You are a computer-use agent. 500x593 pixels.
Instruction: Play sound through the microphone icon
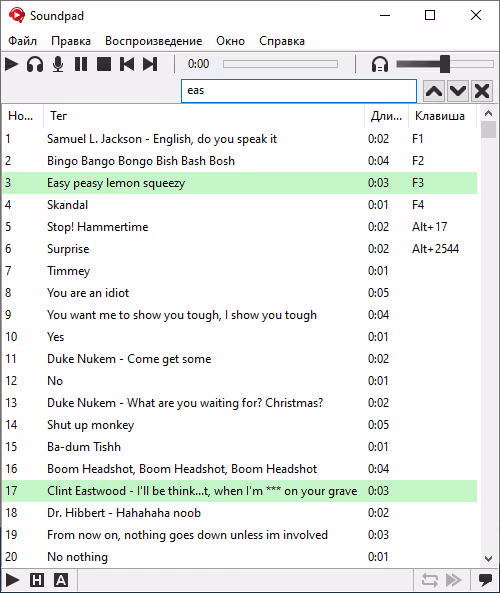[x=58, y=64]
